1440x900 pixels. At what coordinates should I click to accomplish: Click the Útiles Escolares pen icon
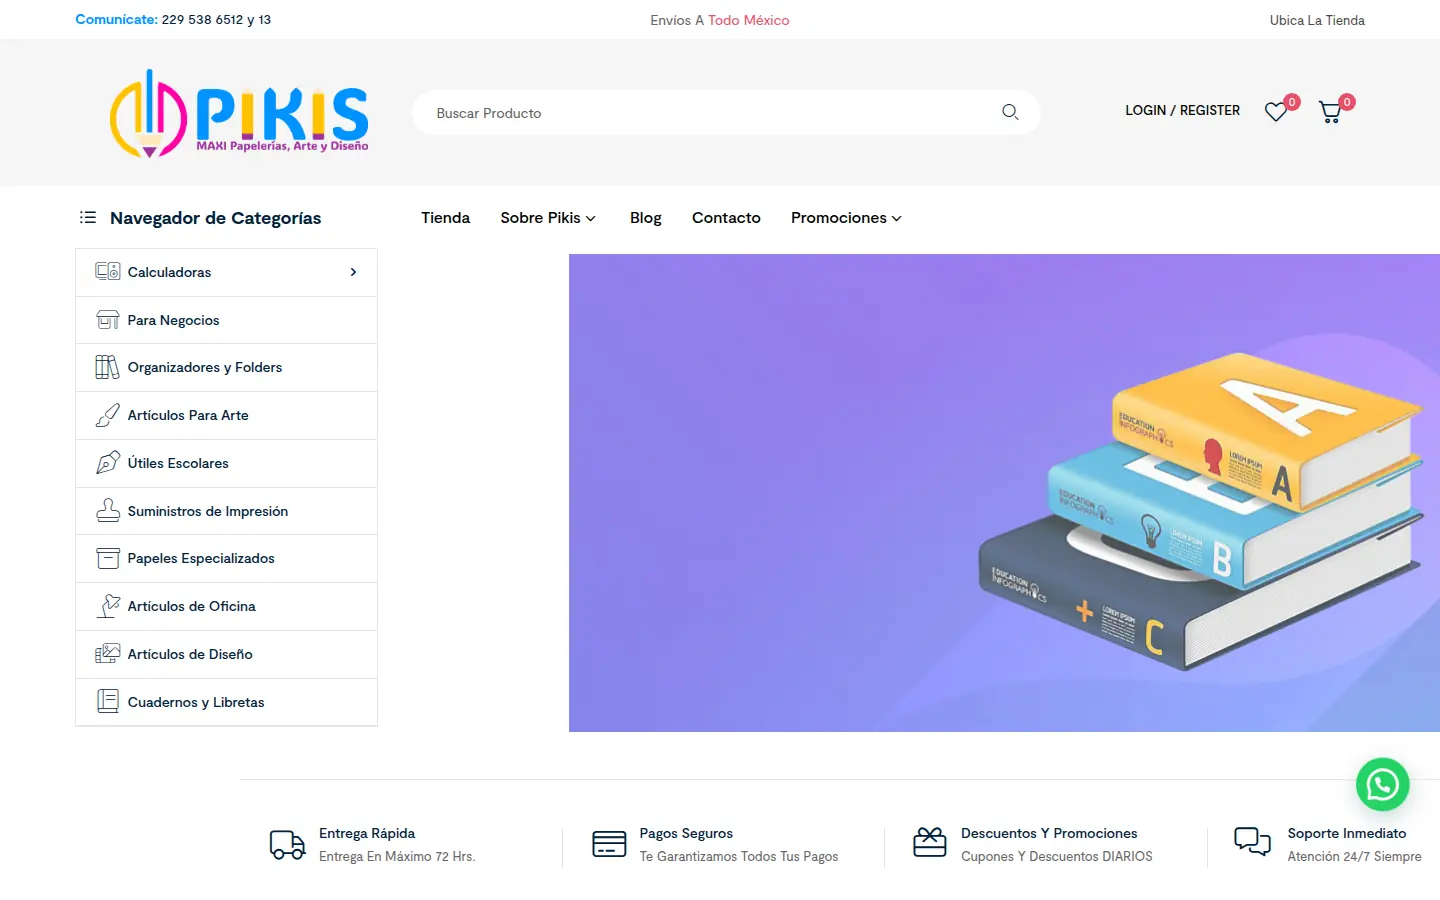[x=108, y=463]
